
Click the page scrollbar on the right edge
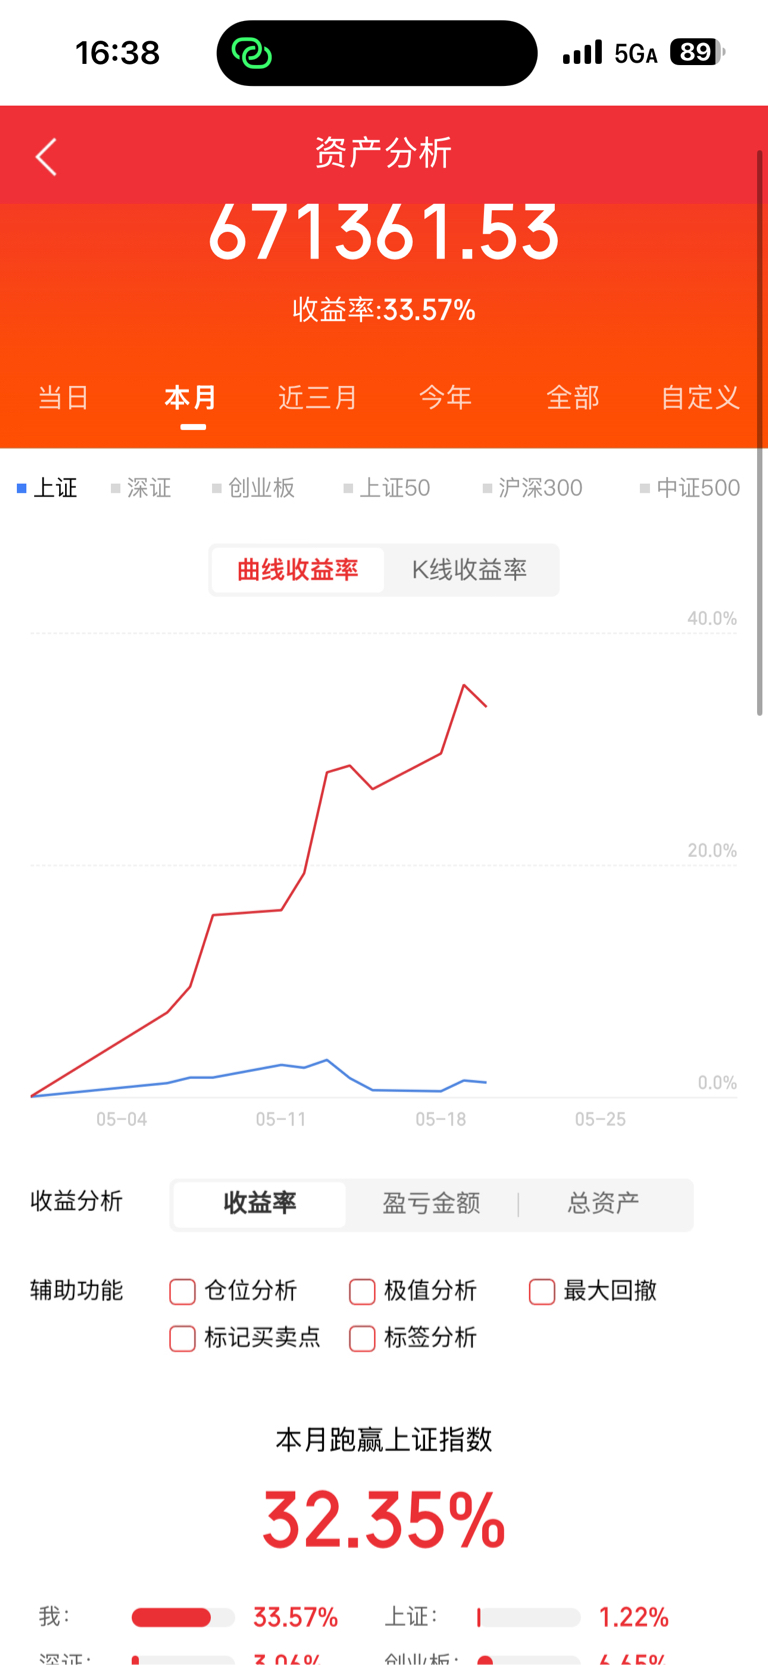[760, 433]
